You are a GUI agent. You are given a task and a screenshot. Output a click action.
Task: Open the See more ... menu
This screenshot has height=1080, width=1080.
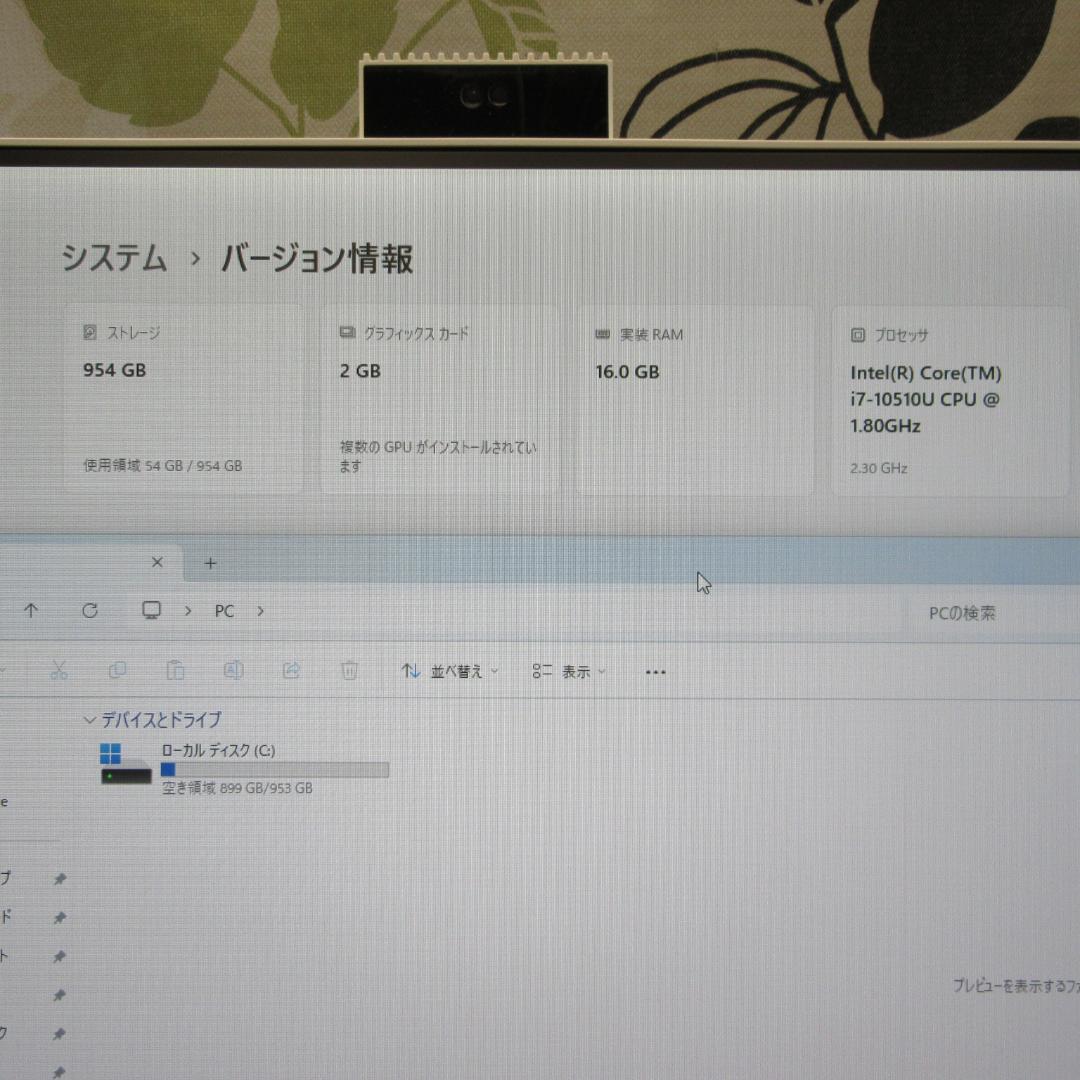pos(655,671)
